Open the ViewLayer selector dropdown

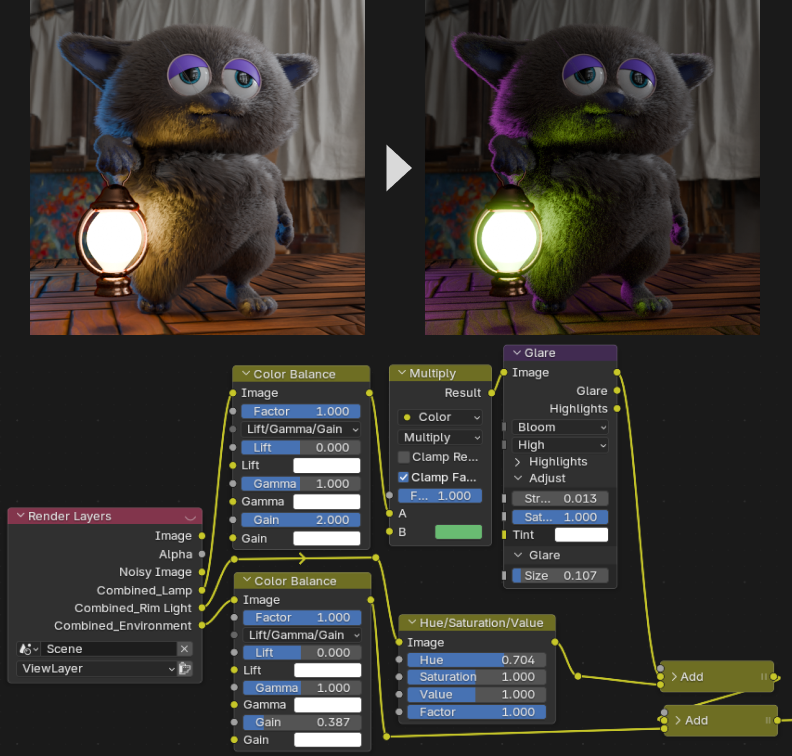click(97, 668)
